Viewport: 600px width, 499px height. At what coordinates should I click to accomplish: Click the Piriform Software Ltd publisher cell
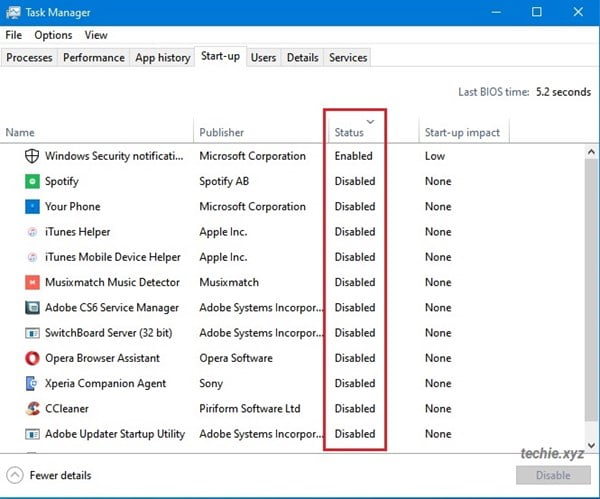250,409
